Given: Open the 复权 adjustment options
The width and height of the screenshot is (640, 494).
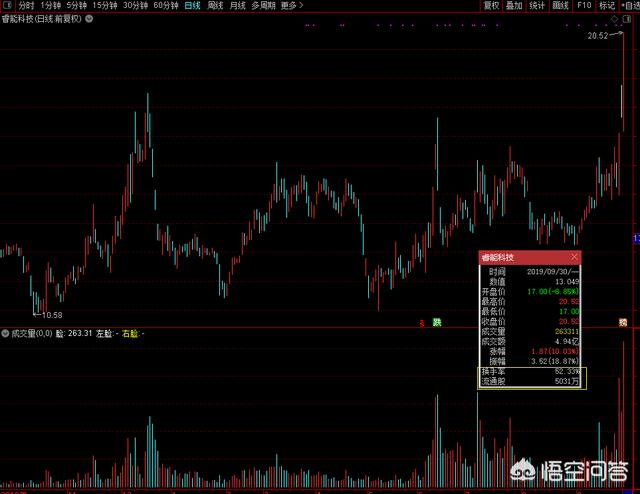Looking at the screenshot, I should click(491, 5).
